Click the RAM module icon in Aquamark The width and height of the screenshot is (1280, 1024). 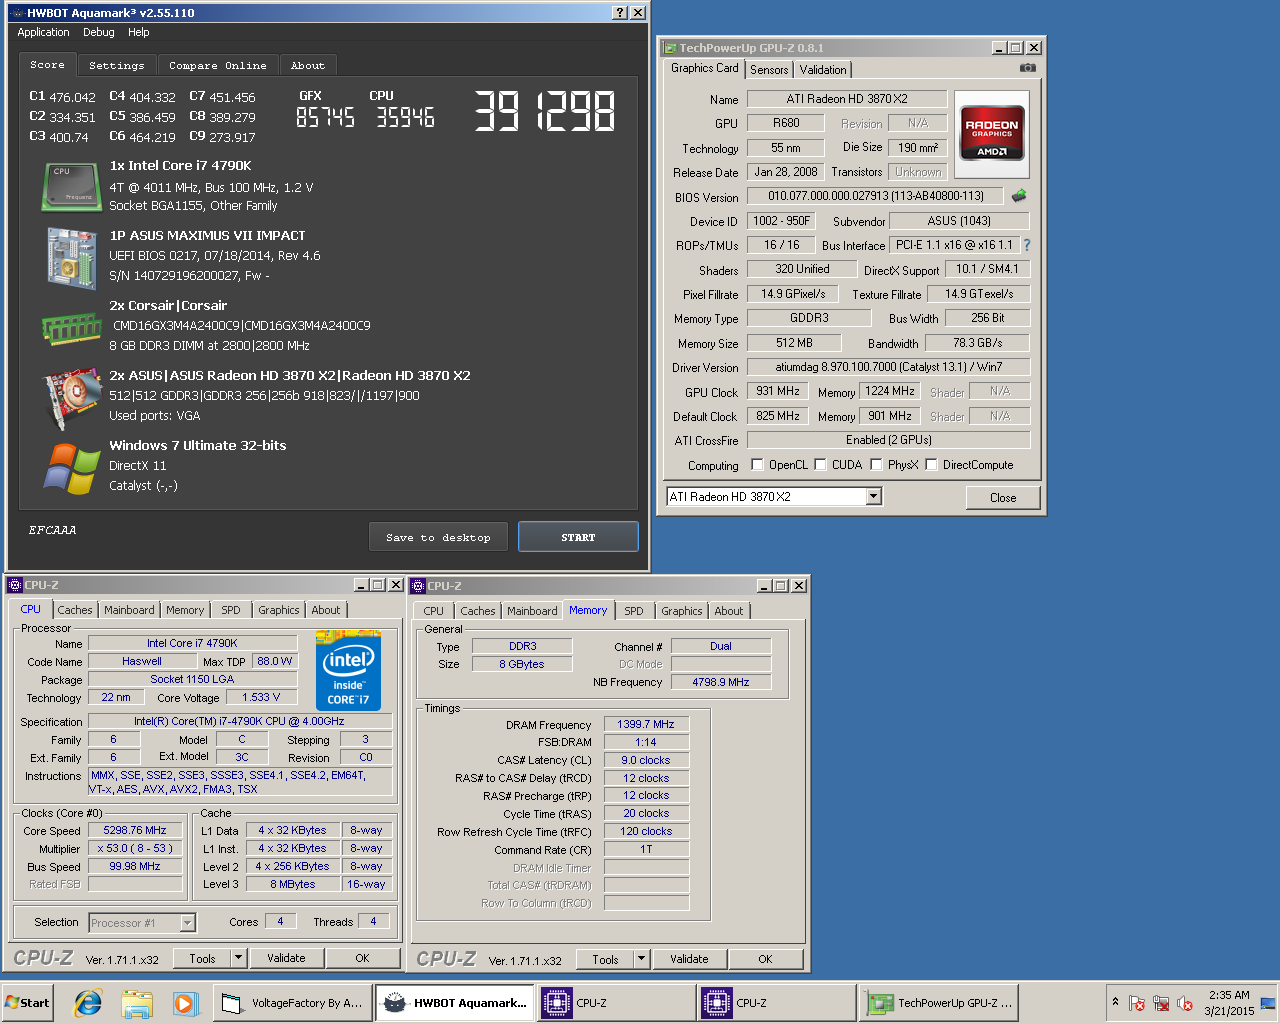[x=70, y=327]
